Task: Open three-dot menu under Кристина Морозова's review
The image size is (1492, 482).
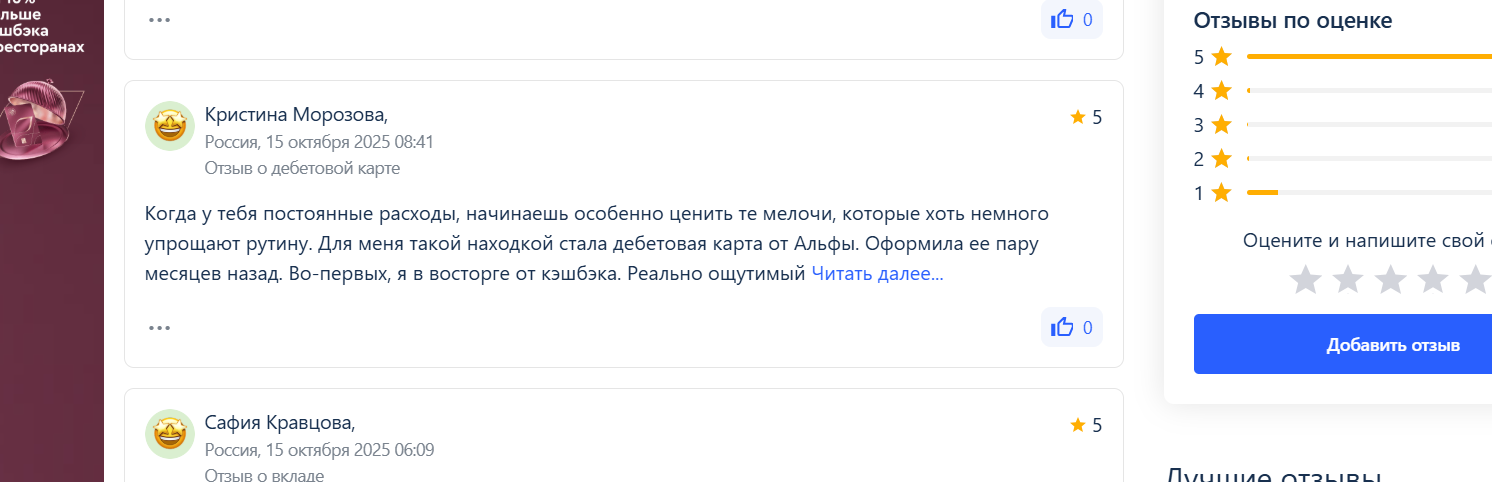Action: tap(159, 327)
